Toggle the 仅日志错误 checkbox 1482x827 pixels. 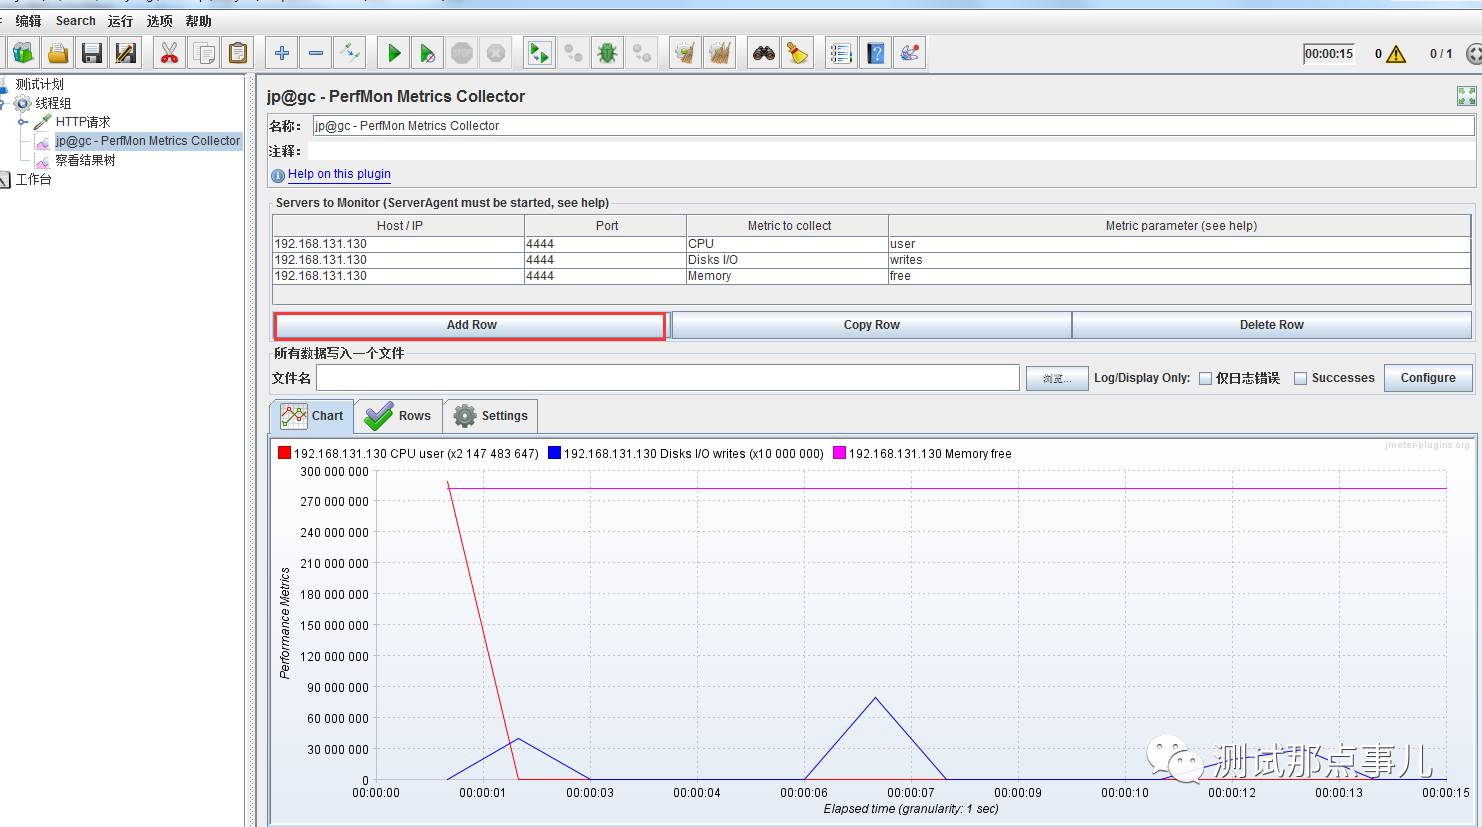click(1206, 378)
